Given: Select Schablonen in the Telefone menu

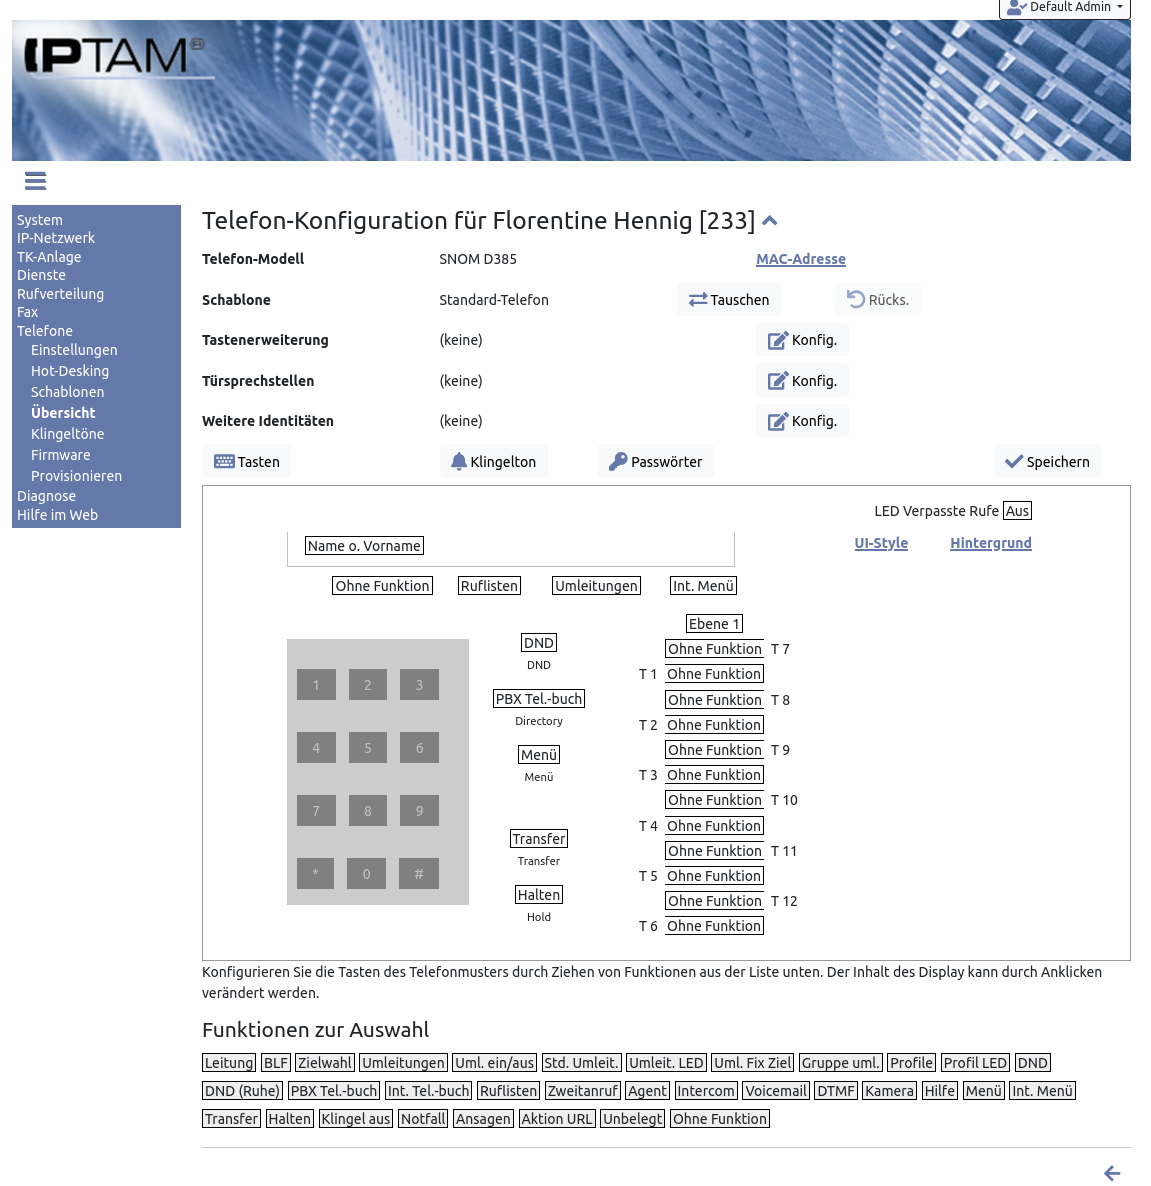Looking at the screenshot, I should click(67, 392).
